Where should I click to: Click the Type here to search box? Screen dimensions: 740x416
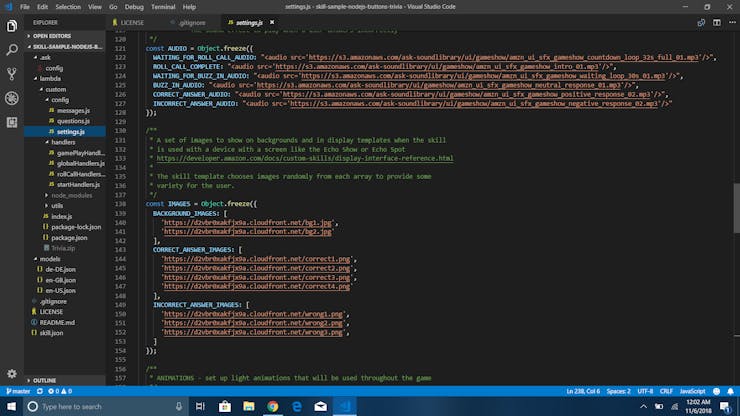(x=105, y=407)
